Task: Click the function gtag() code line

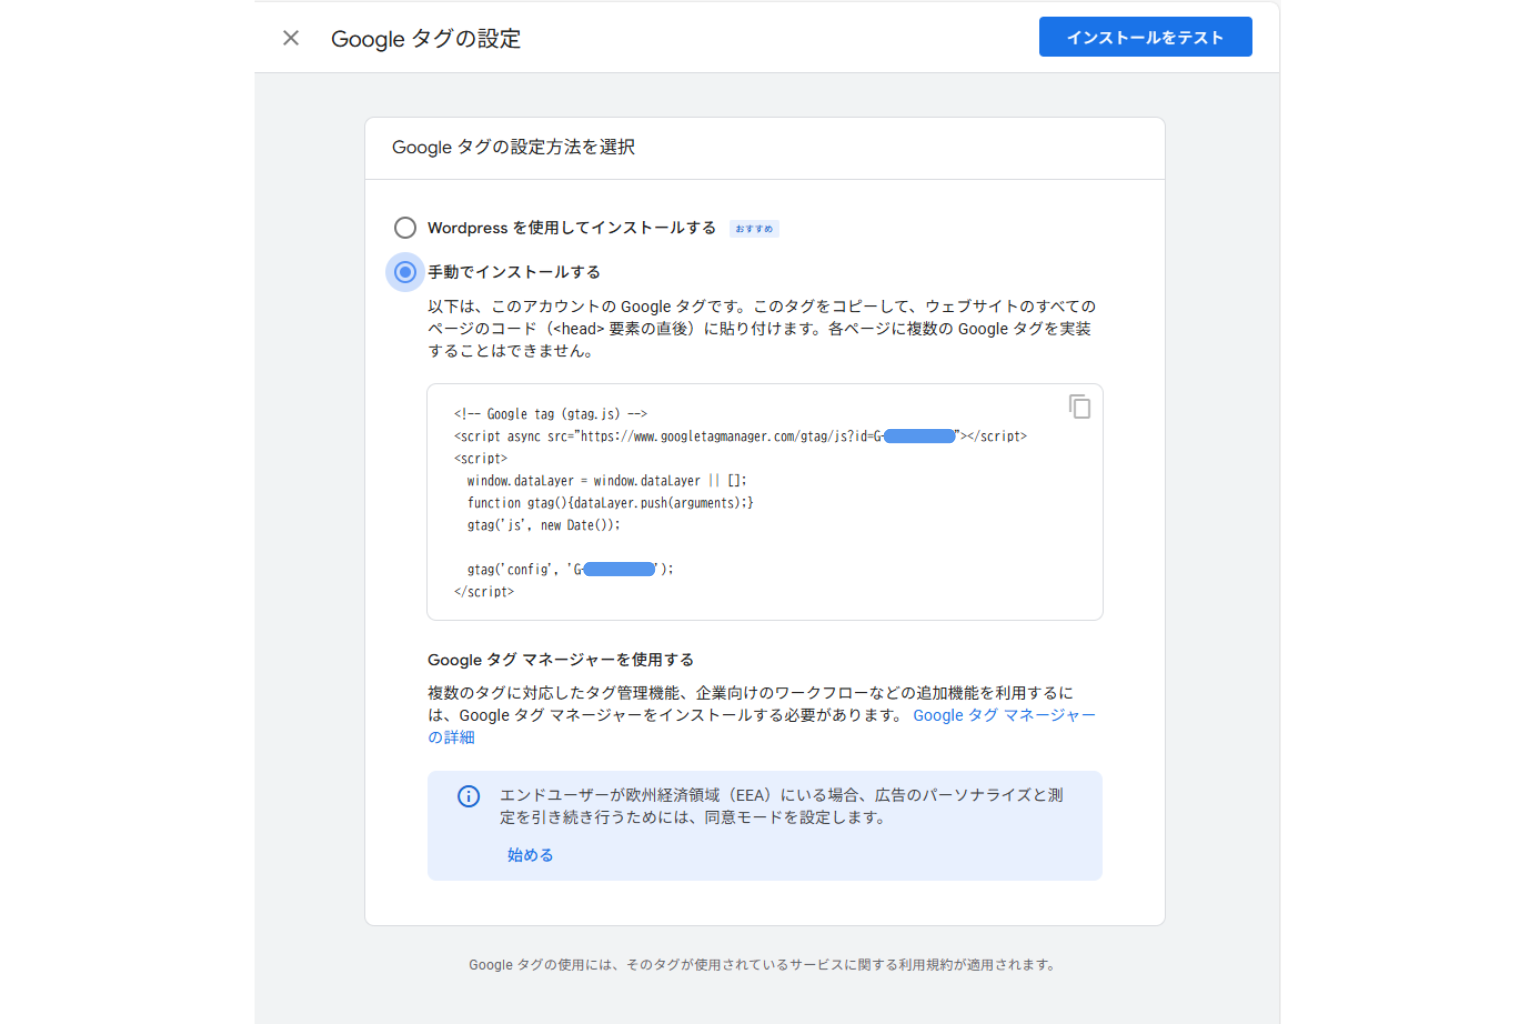Action: click(x=610, y=503)
